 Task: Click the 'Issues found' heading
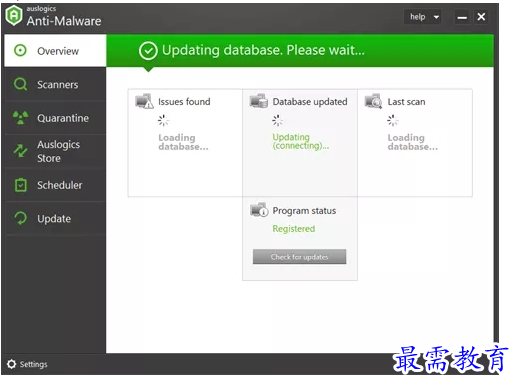(184, 101)
